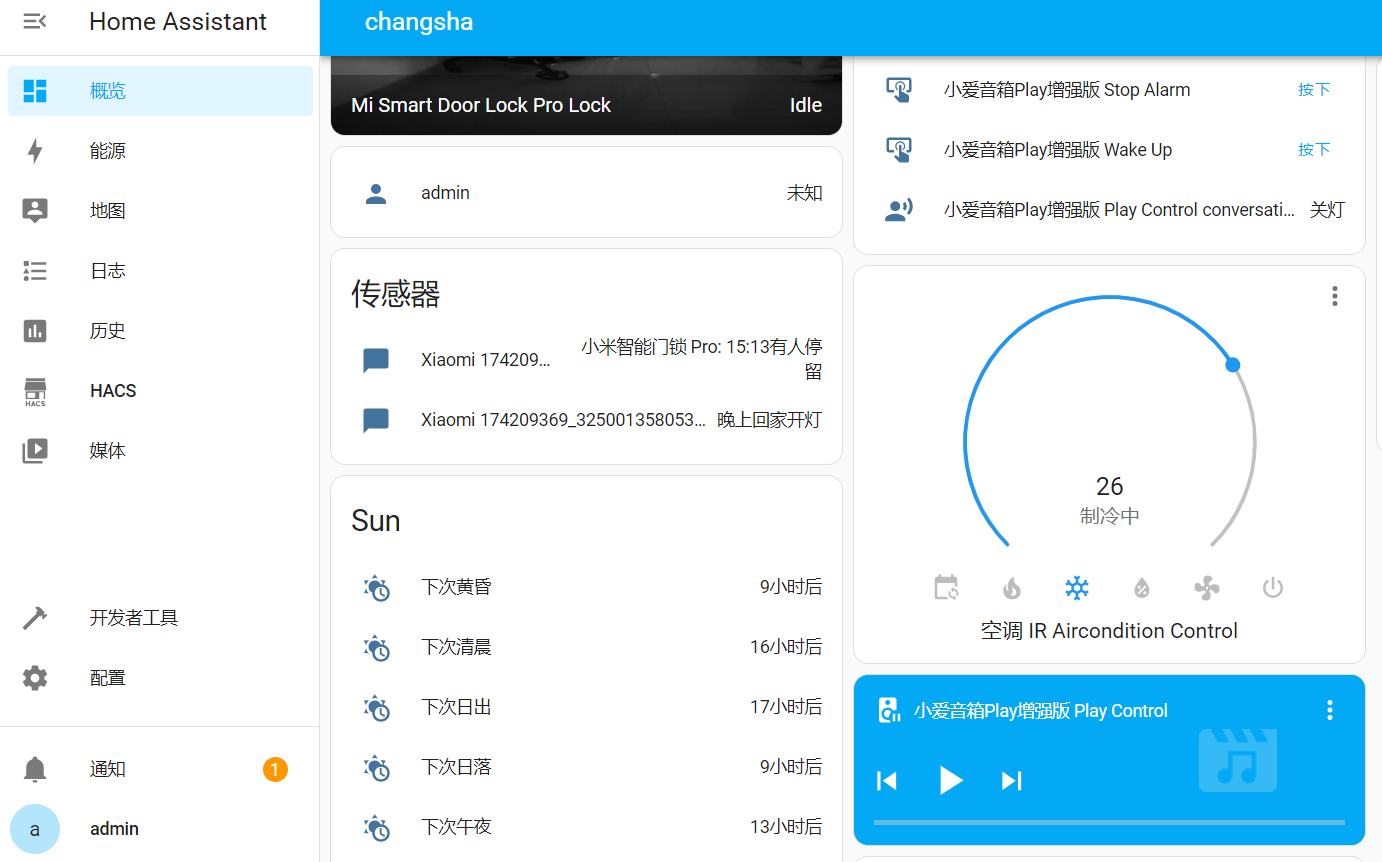Click the speaking-person conversation icon
Screen dimensions: 1382x862
click(x=898, y=210)
